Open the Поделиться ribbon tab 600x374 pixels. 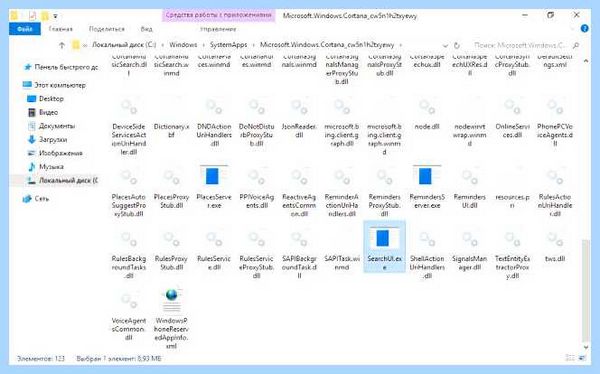coord(107,29)
